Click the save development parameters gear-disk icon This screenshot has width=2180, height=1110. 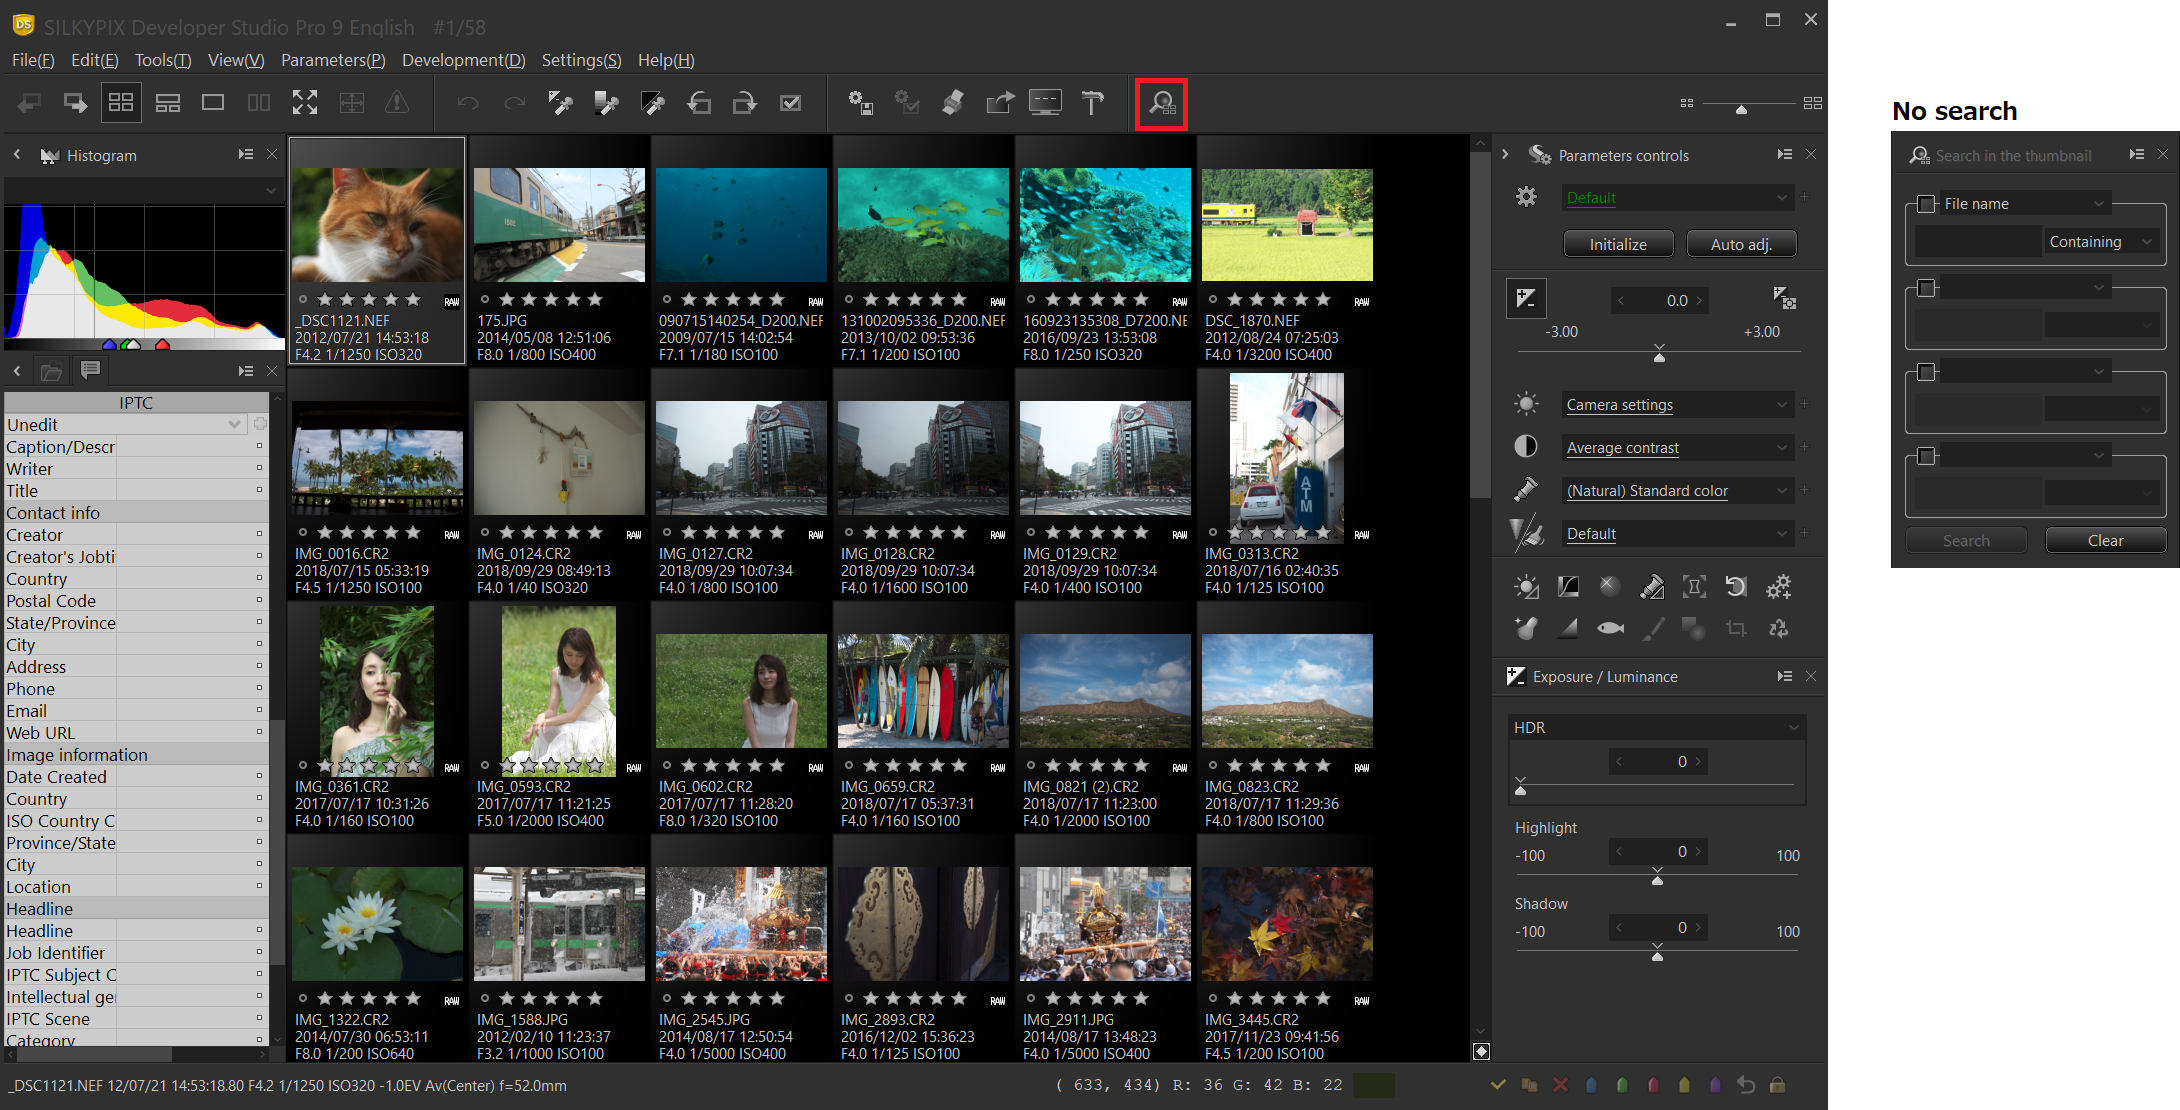pyautogui.click(x=860, y=103)
